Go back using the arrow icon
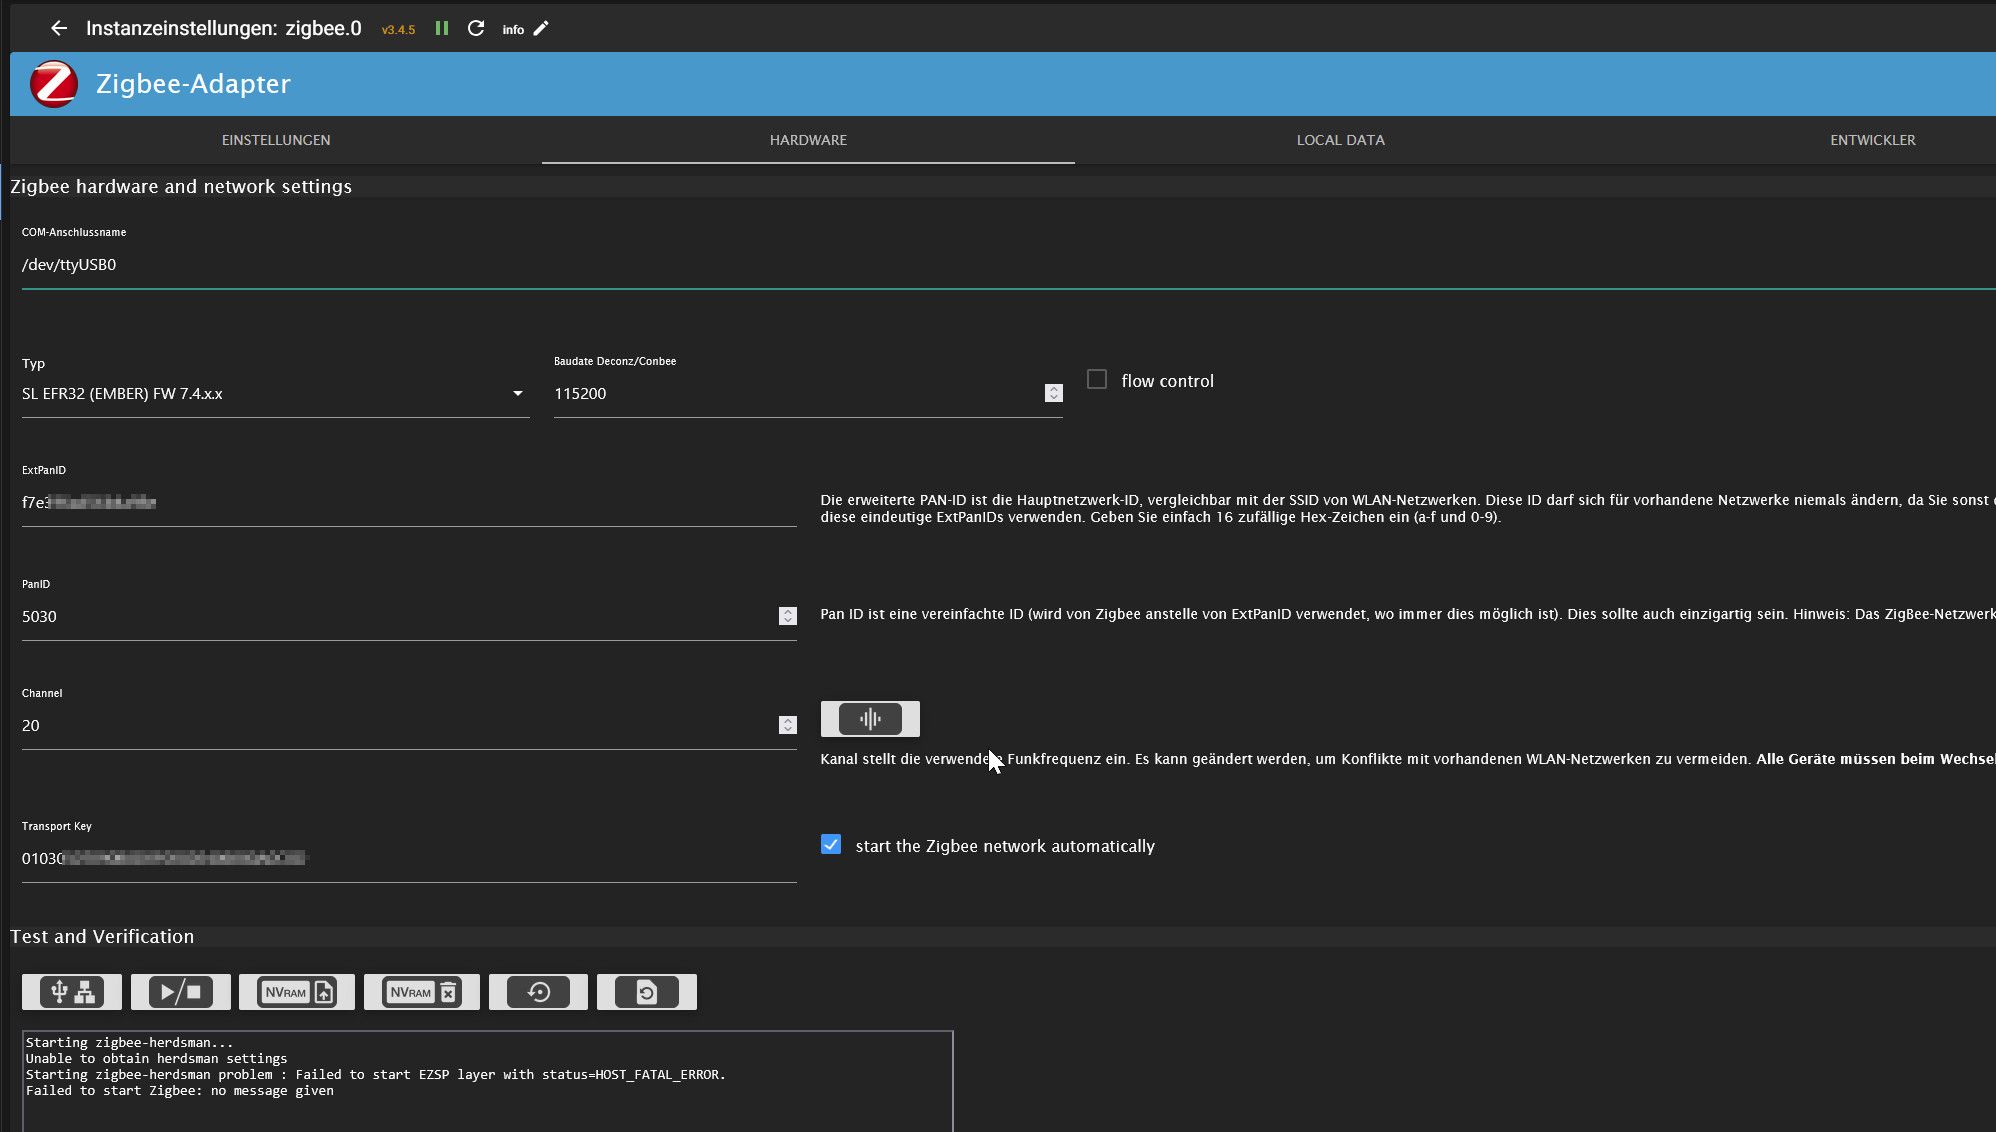 click(x=59, y=29)
